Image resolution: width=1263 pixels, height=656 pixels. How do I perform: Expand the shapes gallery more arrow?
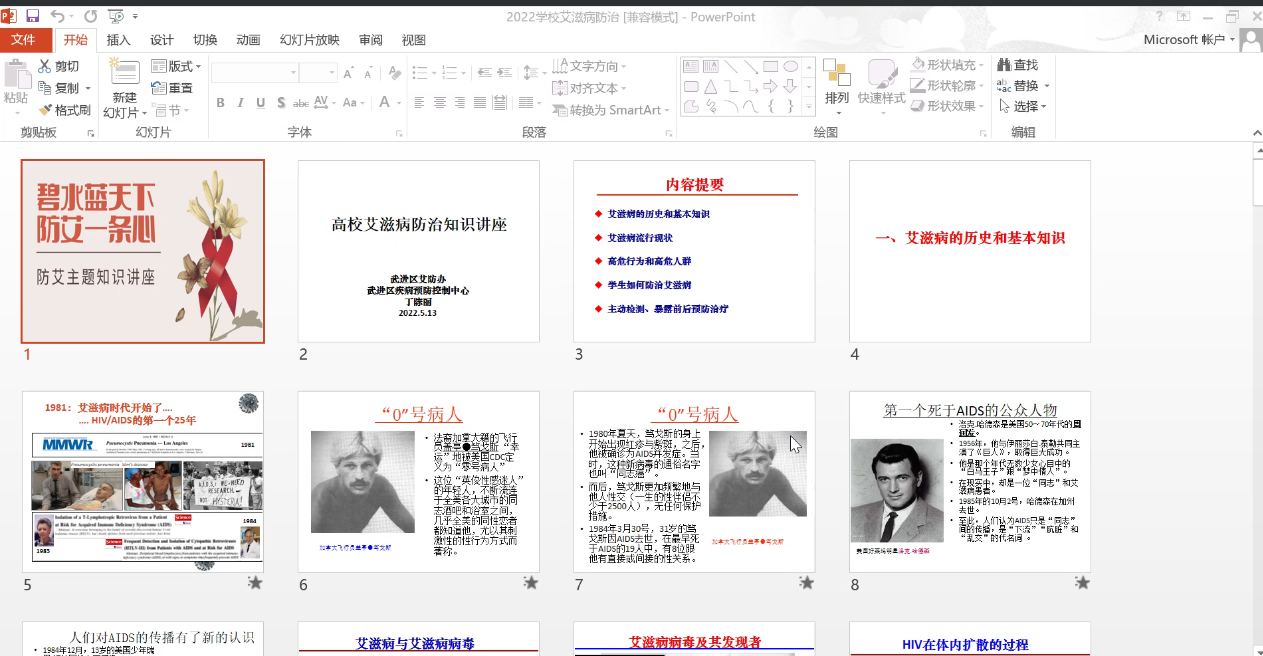pos(807,106)
